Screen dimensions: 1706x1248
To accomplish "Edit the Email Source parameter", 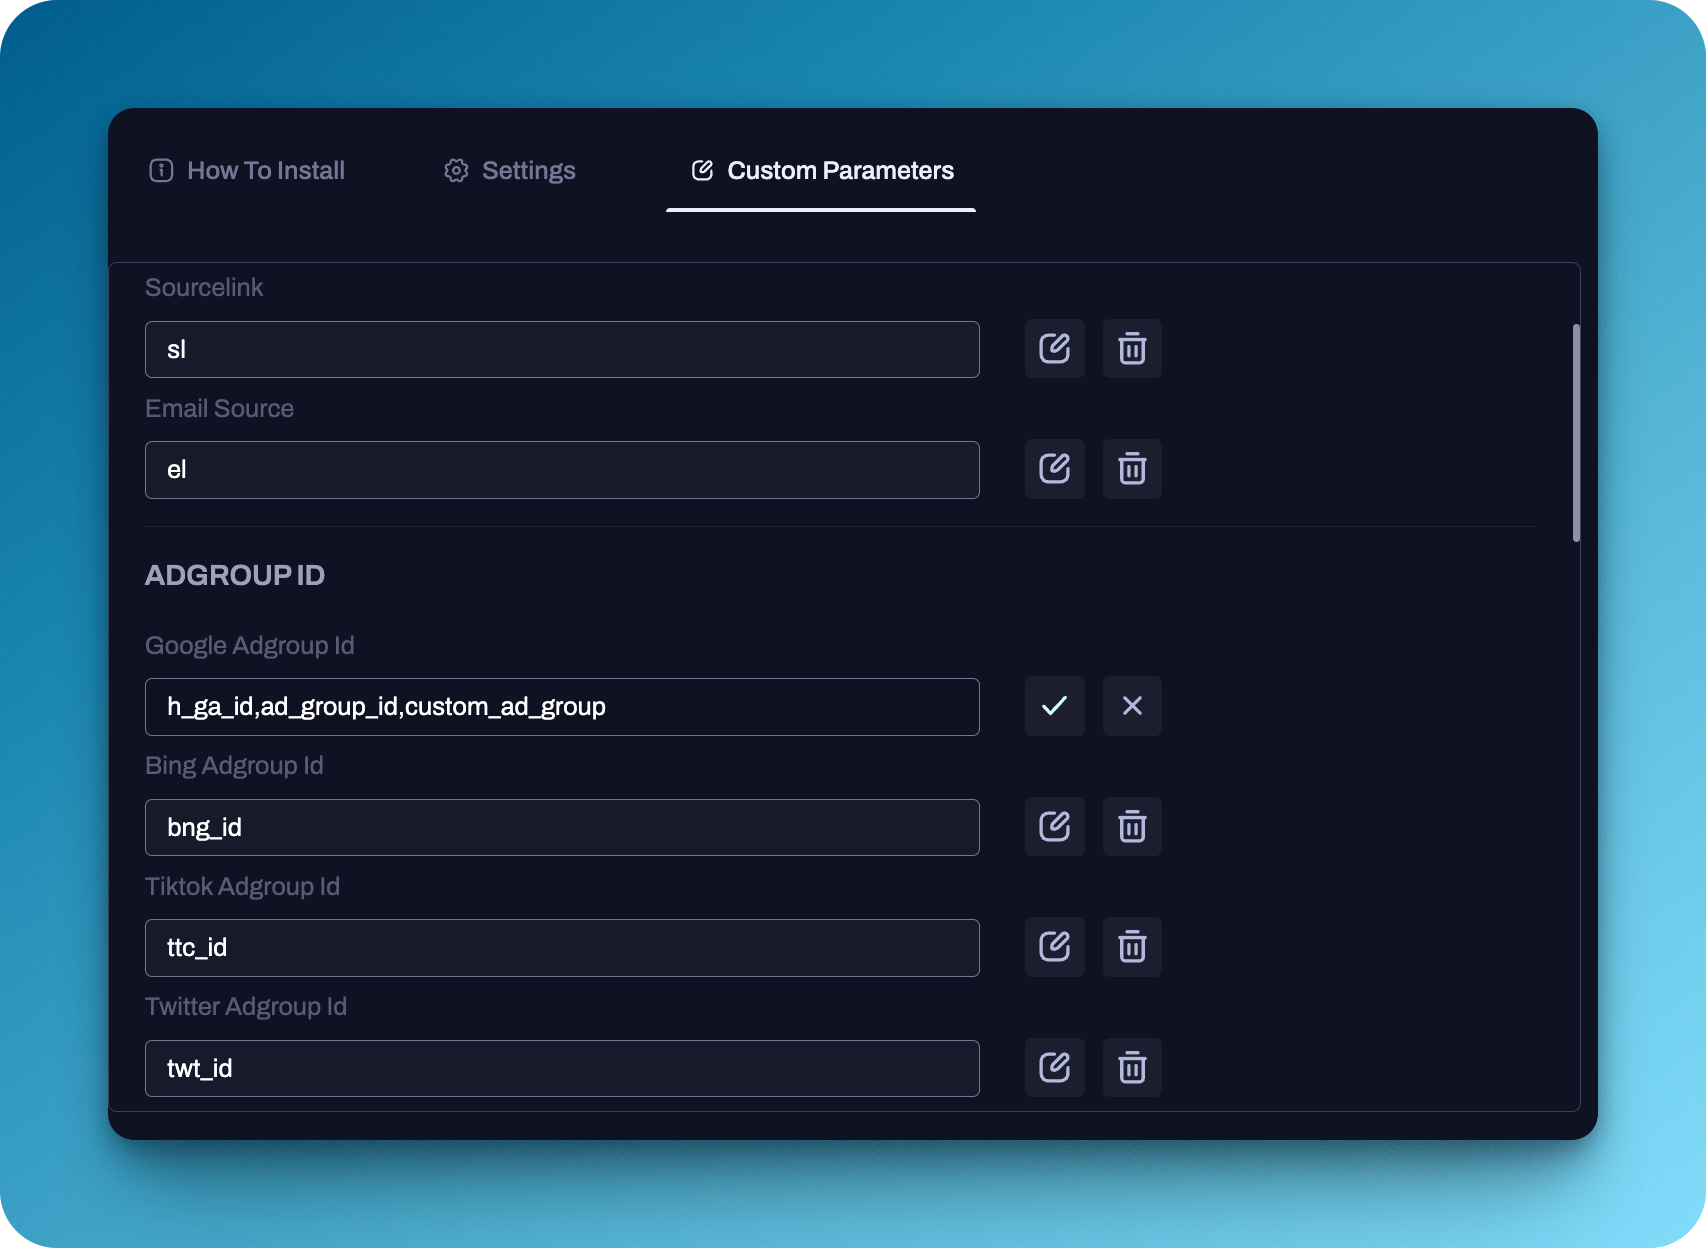I will click(1054, 469).
